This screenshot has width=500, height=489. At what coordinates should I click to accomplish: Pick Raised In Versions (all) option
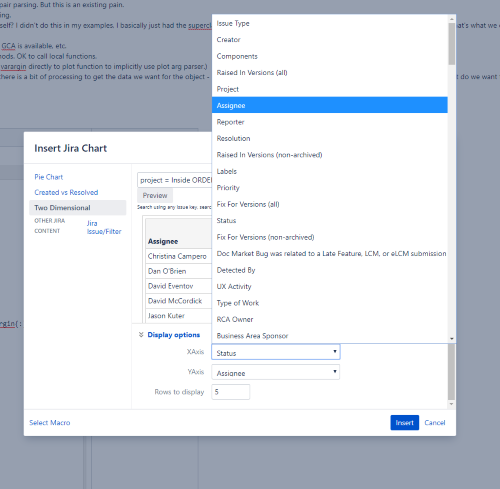pyautogui.click(x=330, y=72)
